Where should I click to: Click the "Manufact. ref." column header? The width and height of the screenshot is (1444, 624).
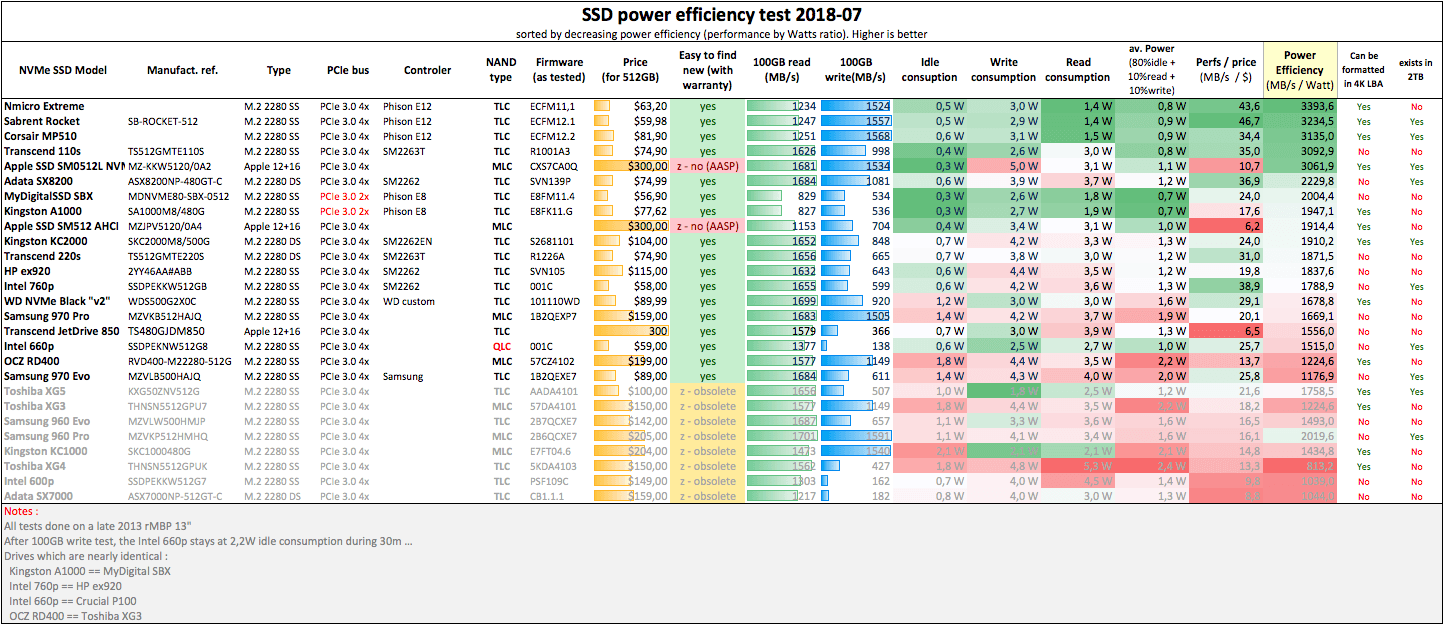pyautogui.click(x=182, y=70)
